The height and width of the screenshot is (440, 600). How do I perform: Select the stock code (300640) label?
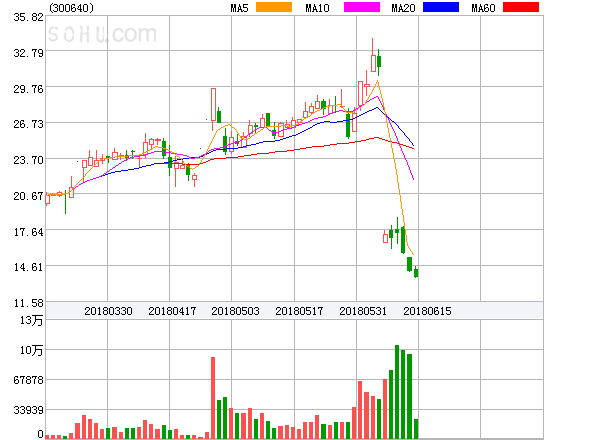click(71, 8)
